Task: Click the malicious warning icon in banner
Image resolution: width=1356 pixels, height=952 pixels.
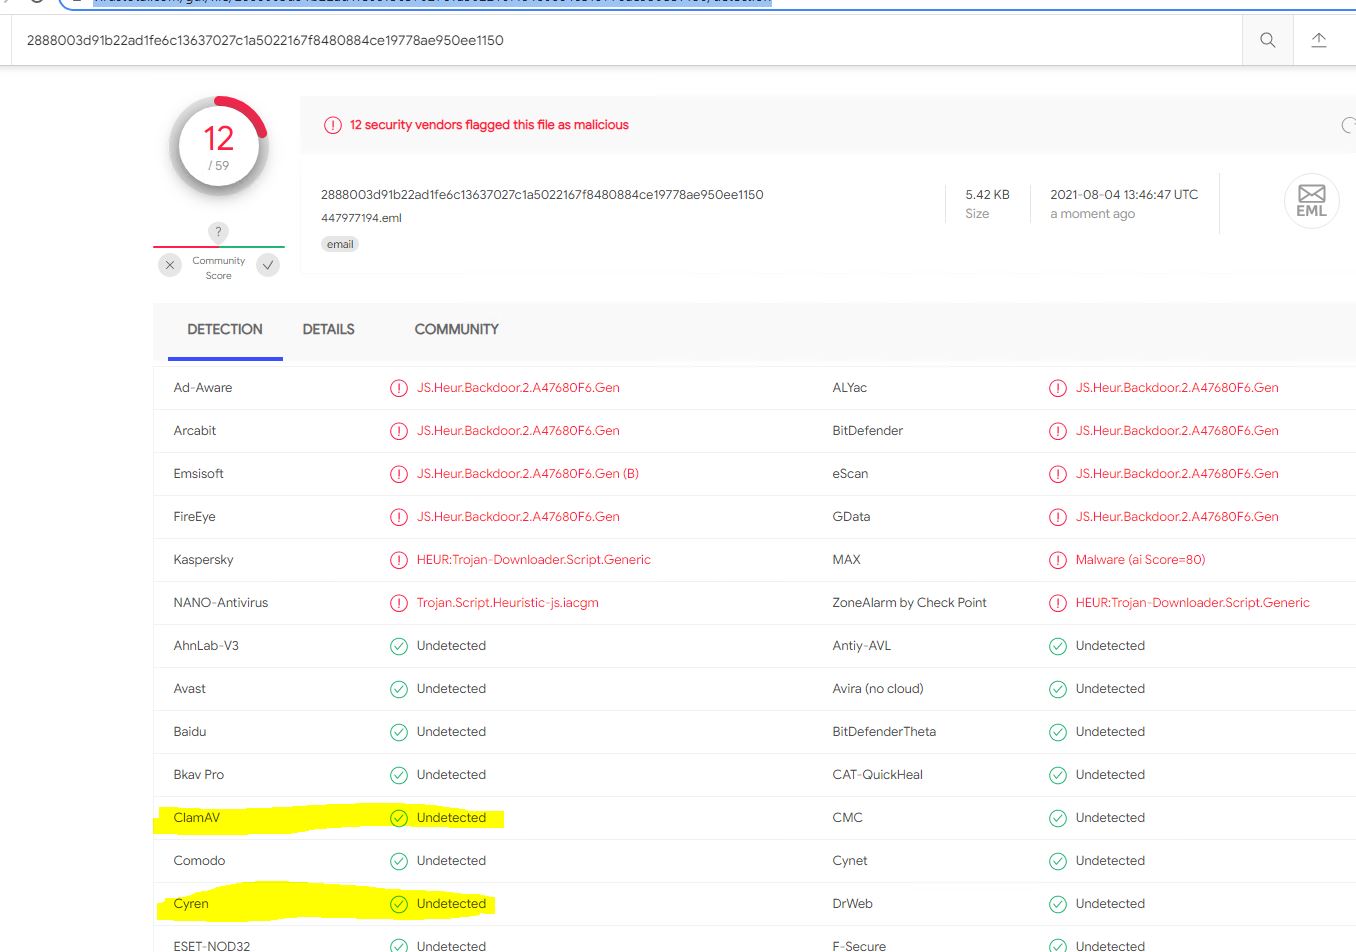Action: click(332, 125)
